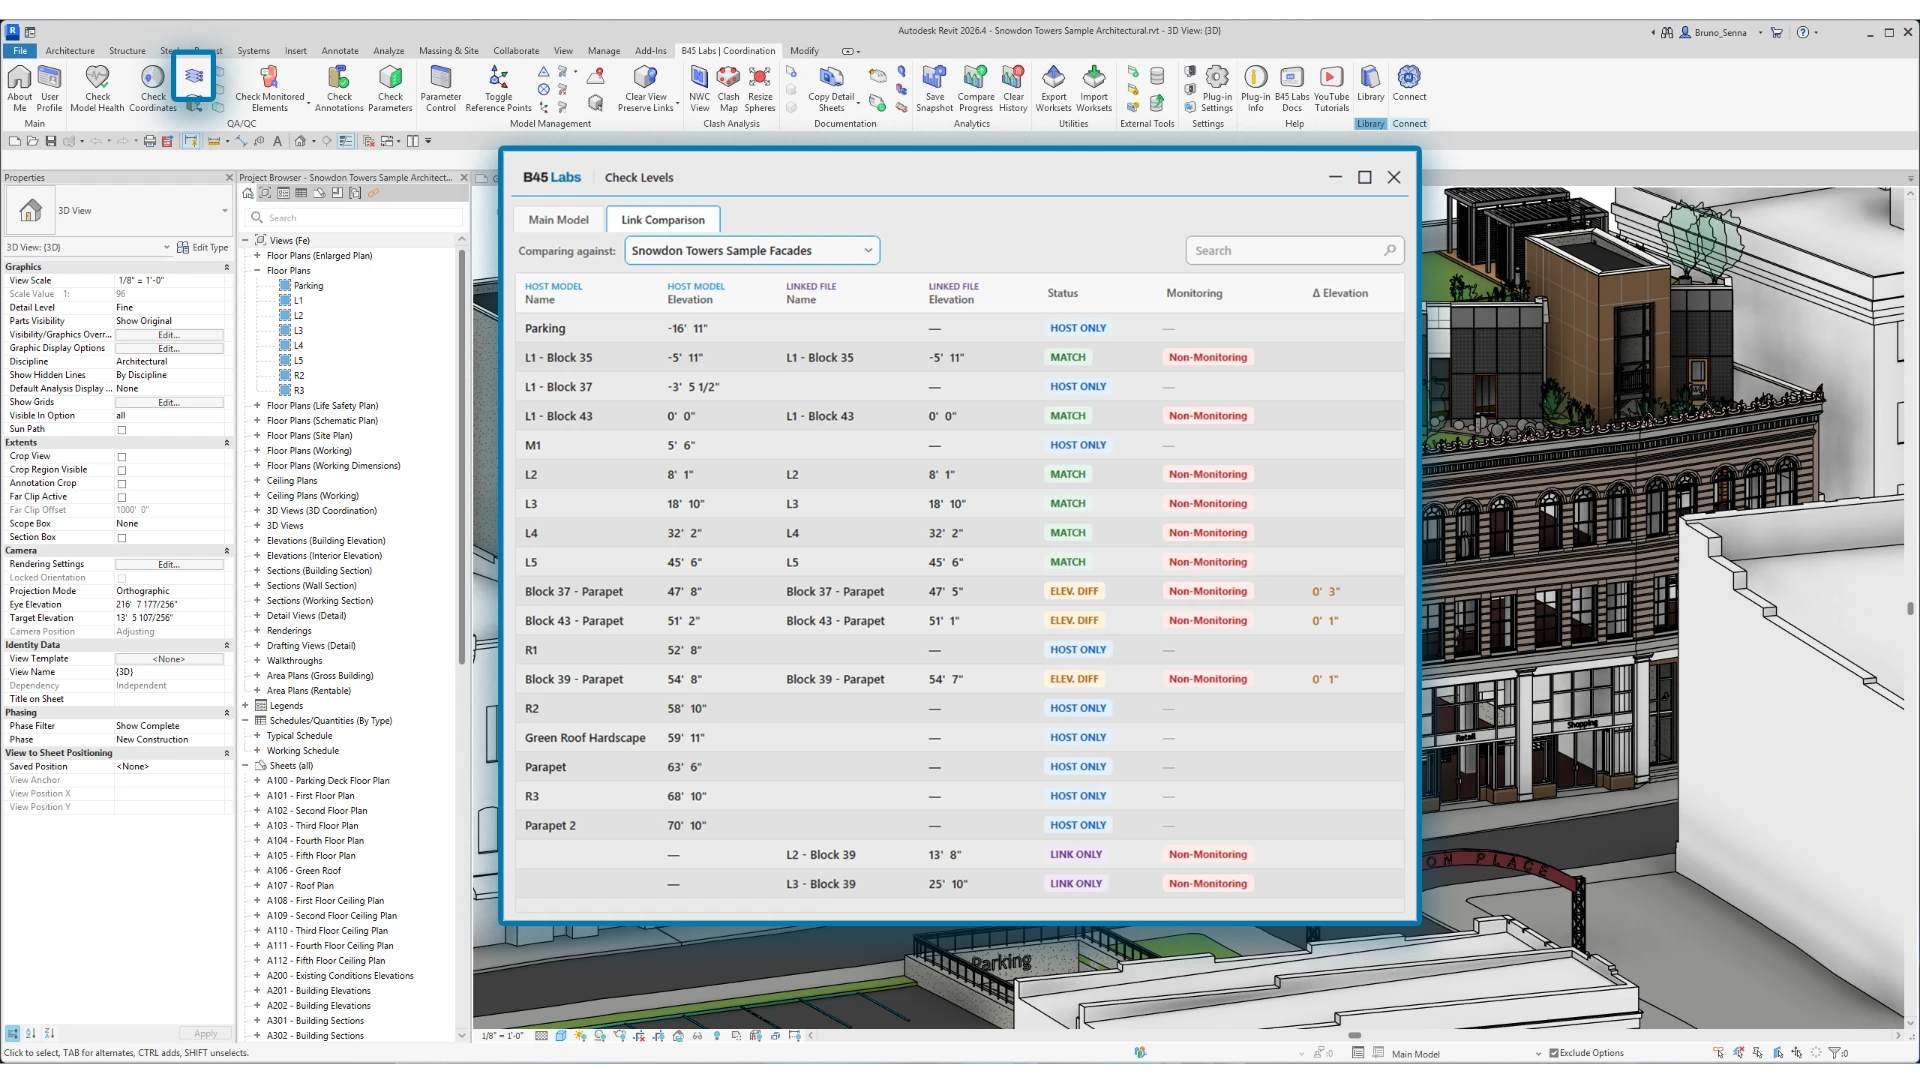
Task: Click the Check Levels search field
Action: coord(1294,251)
